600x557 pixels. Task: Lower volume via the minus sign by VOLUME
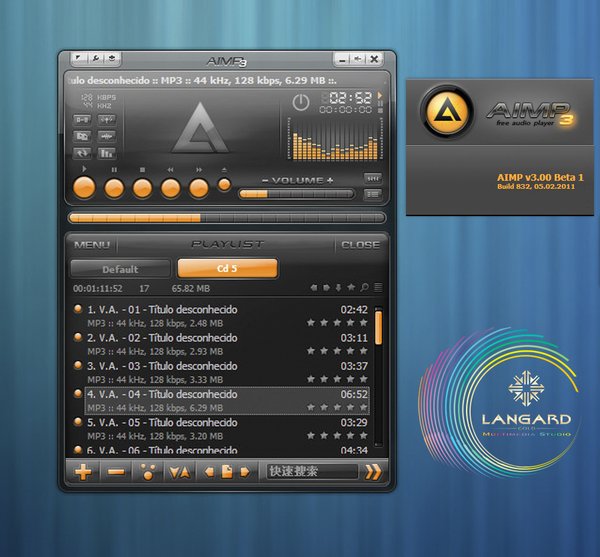pos(265,181)
